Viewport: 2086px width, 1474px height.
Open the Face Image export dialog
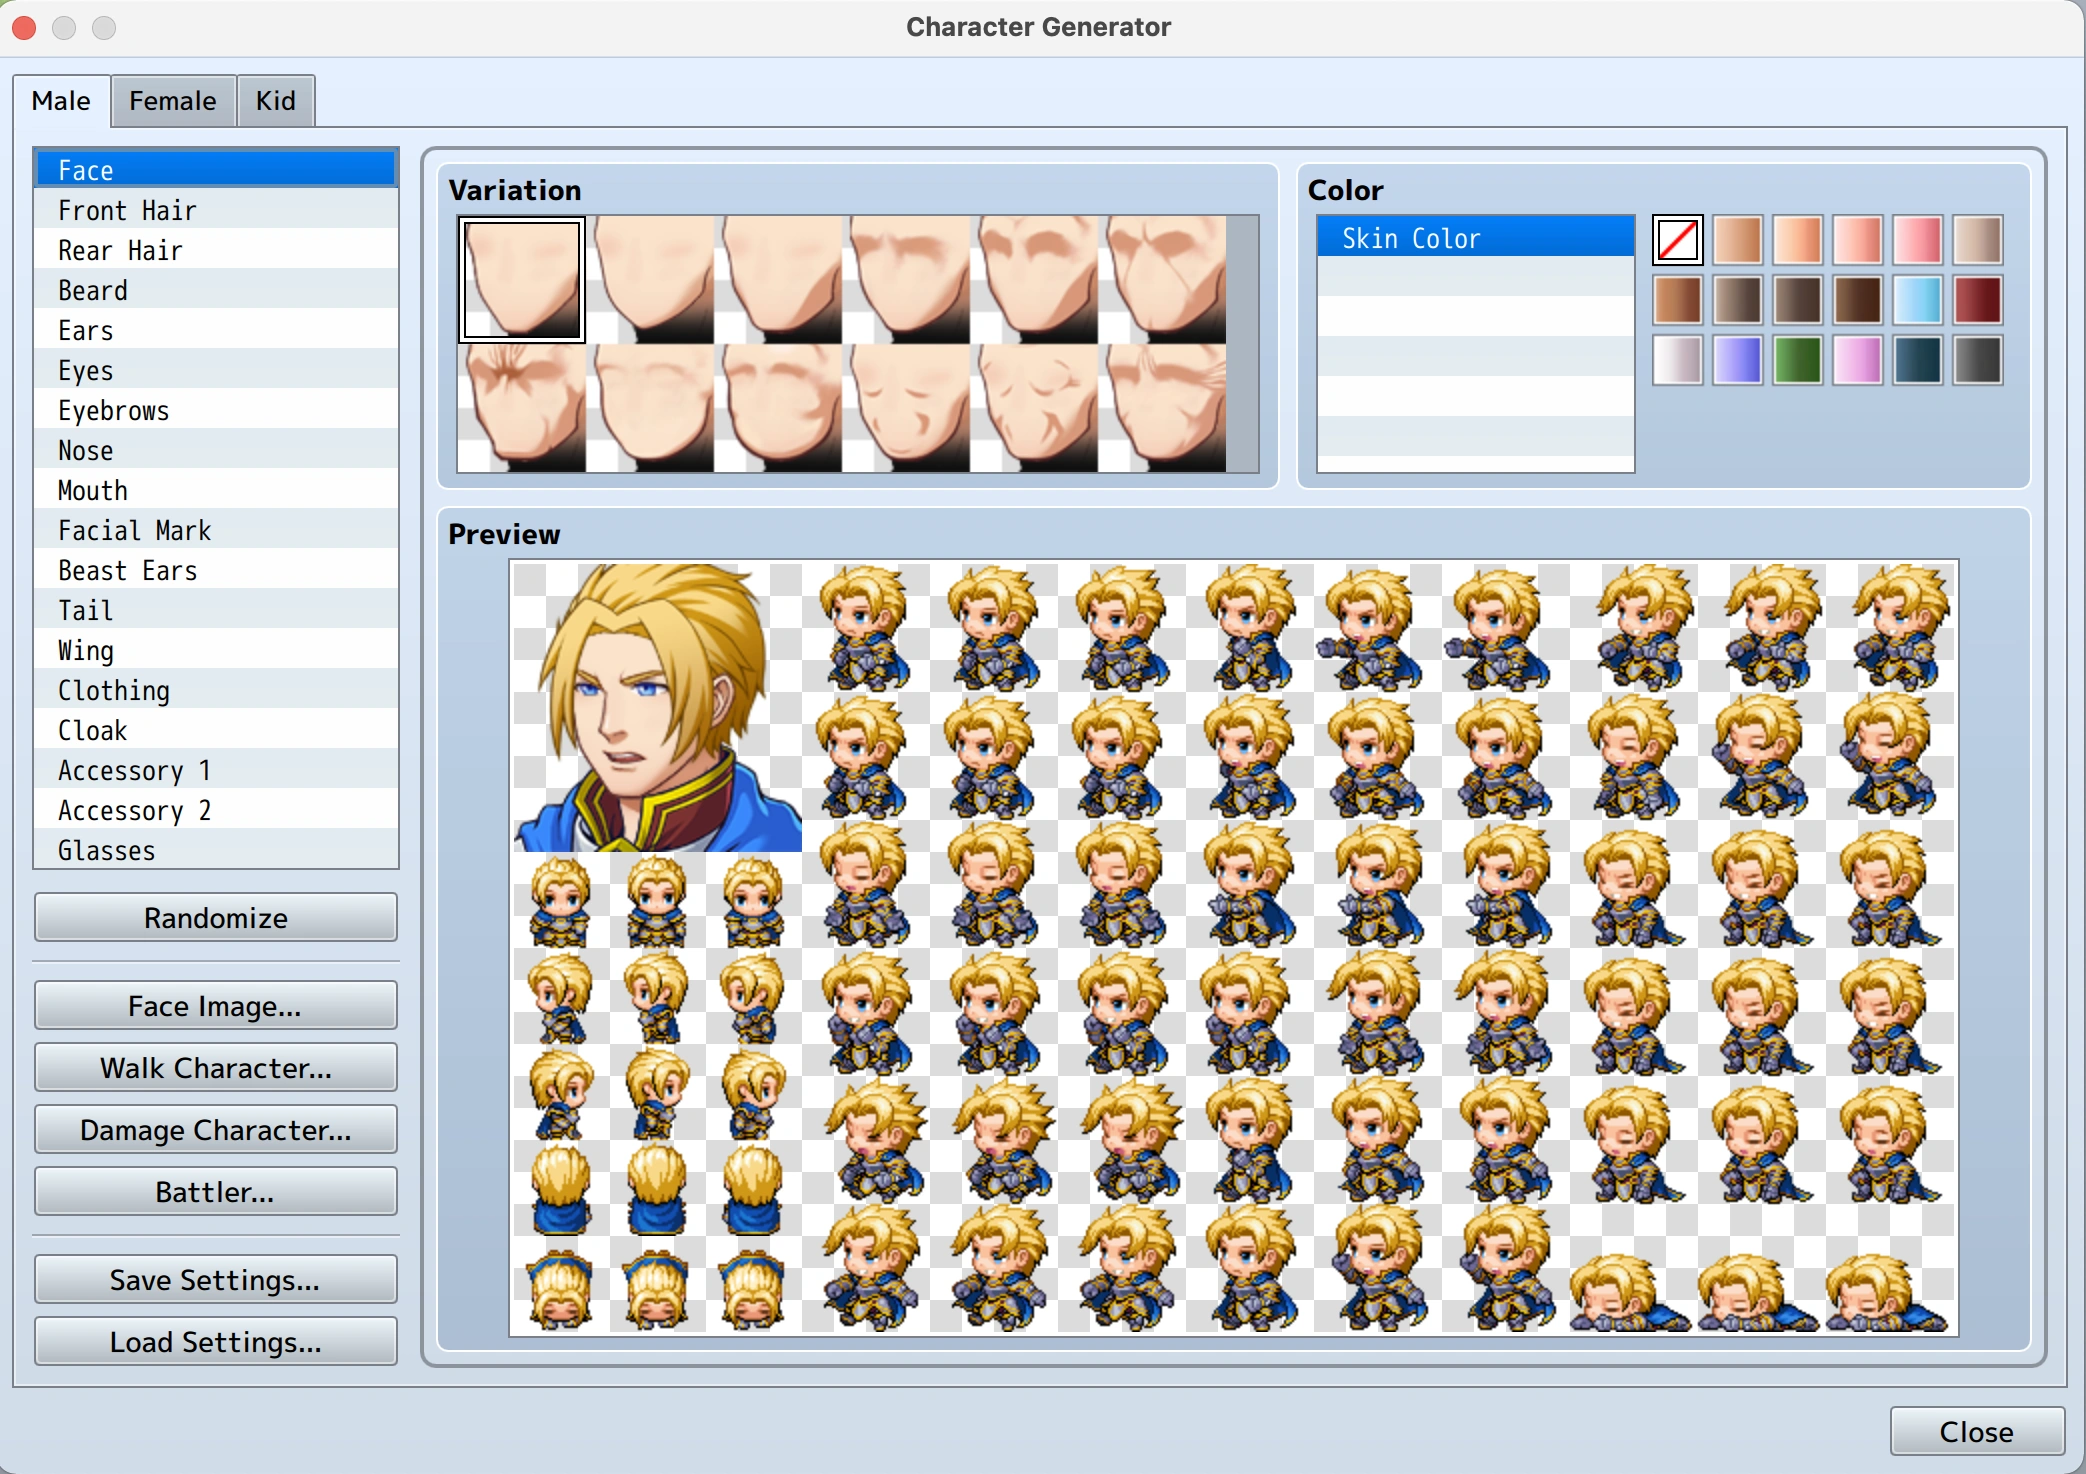coord(215,1005)
